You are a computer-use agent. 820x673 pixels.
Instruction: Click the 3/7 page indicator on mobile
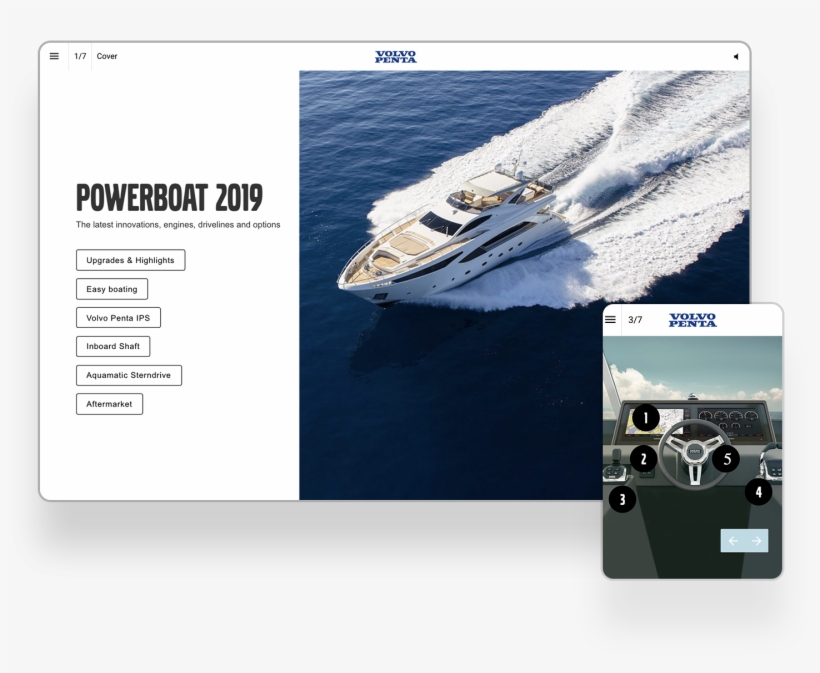(636, 320)
